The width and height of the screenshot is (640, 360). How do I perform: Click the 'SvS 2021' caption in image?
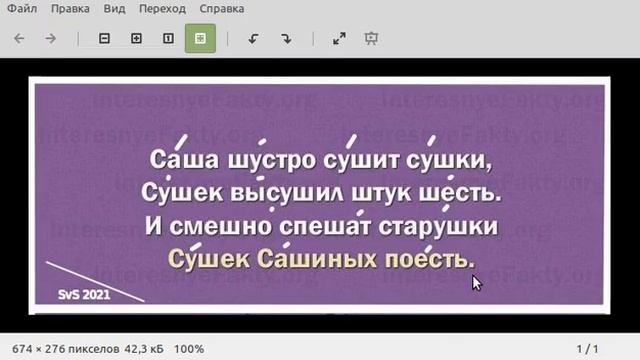click(84, 295)
